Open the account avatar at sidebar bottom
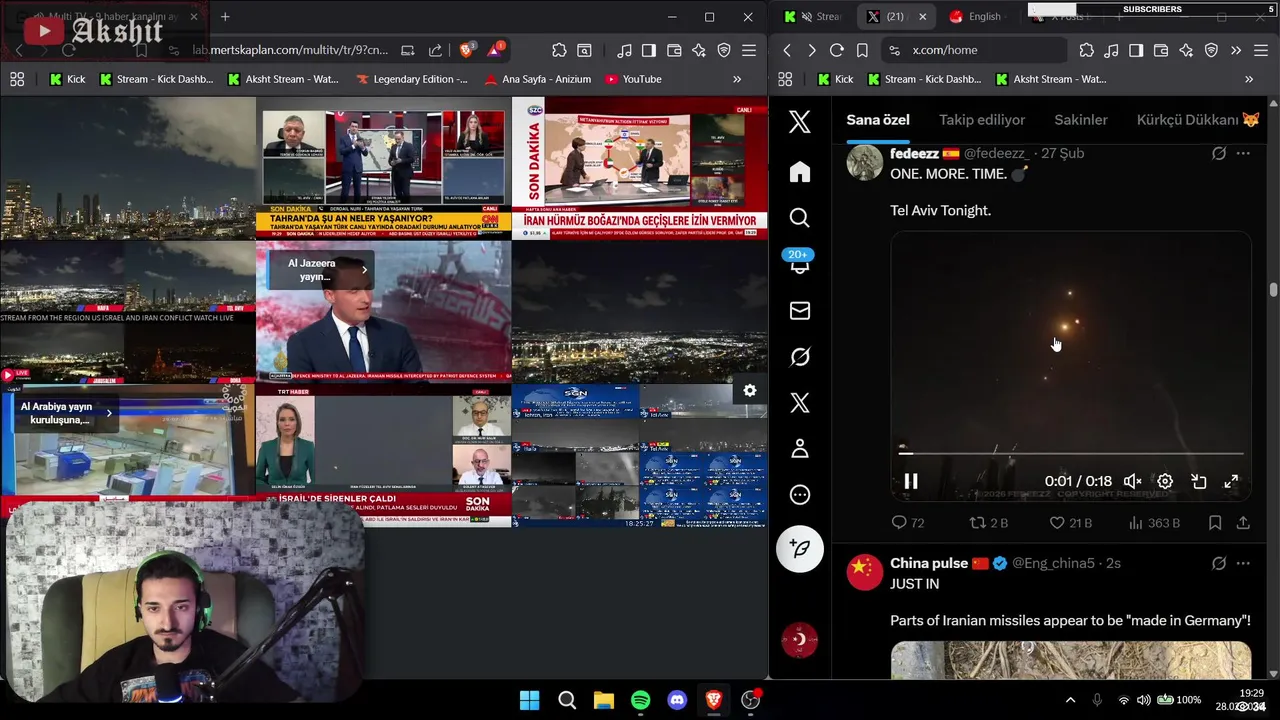Screen dimensions: 1280x720 click(800, 640)
